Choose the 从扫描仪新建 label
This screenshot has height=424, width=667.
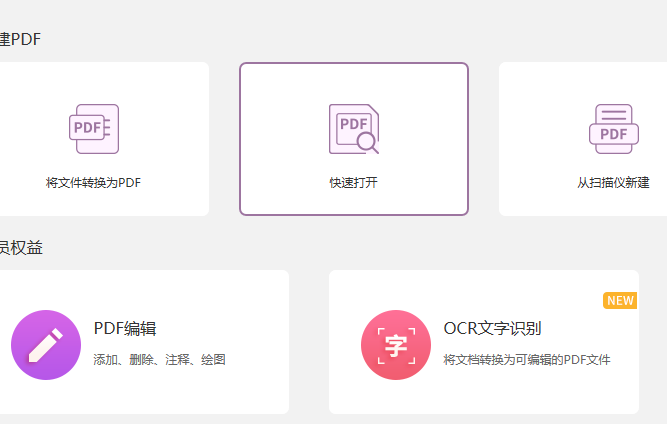click(x=613, y=183)
